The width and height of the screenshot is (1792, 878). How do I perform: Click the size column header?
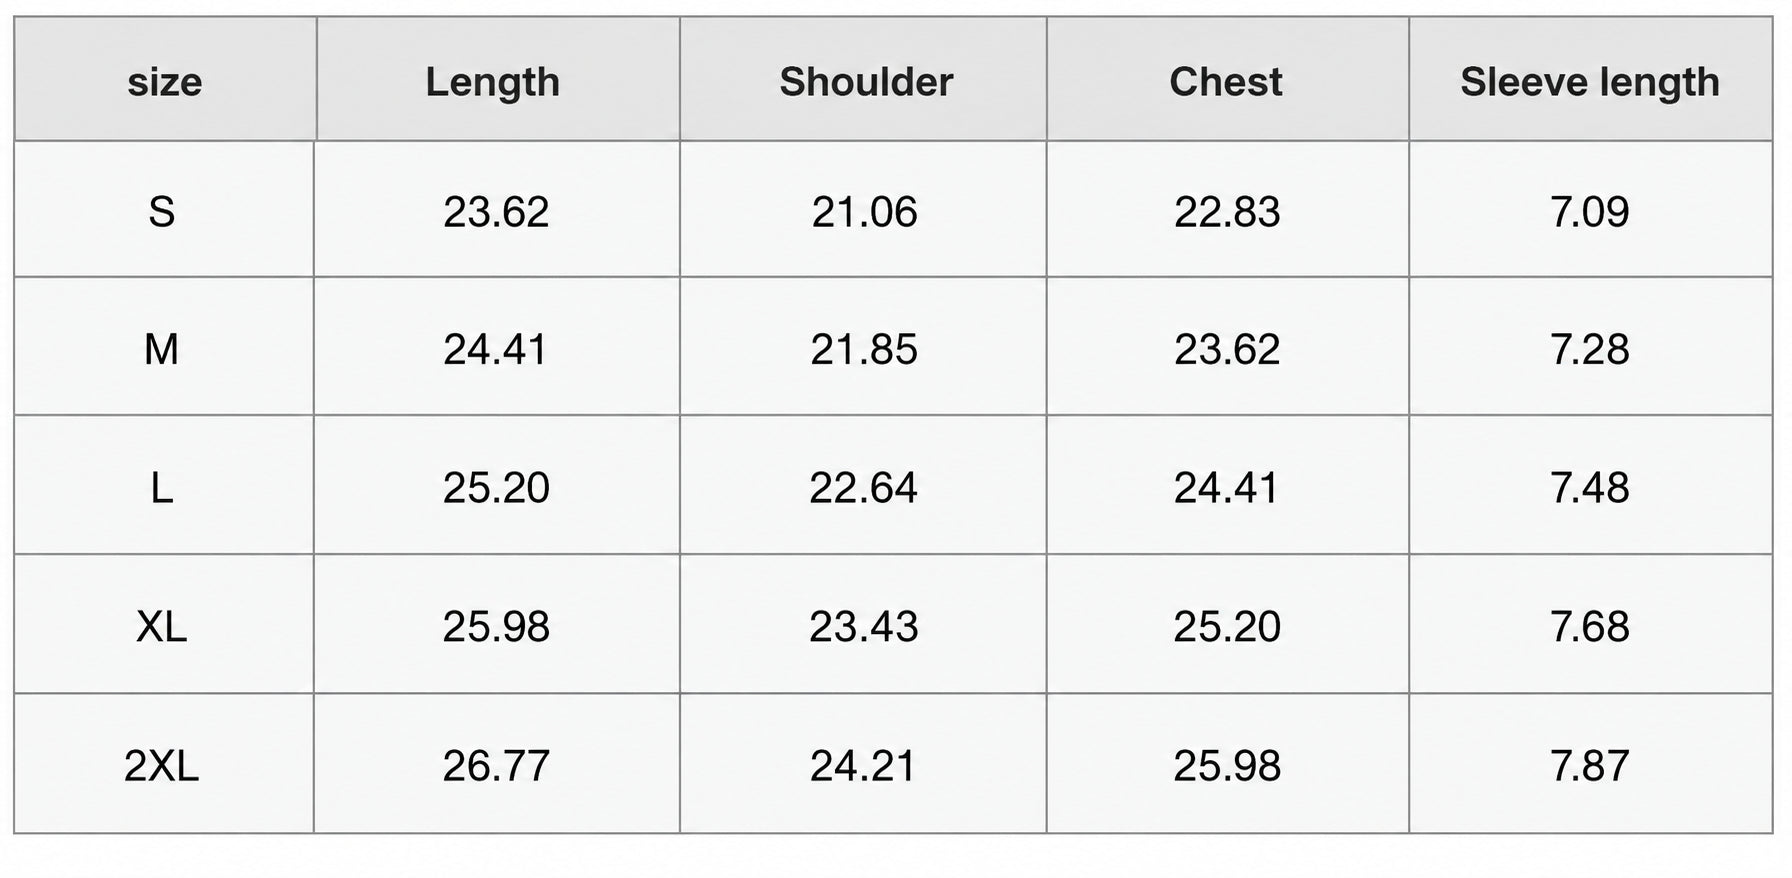click(x=165, y=80)
